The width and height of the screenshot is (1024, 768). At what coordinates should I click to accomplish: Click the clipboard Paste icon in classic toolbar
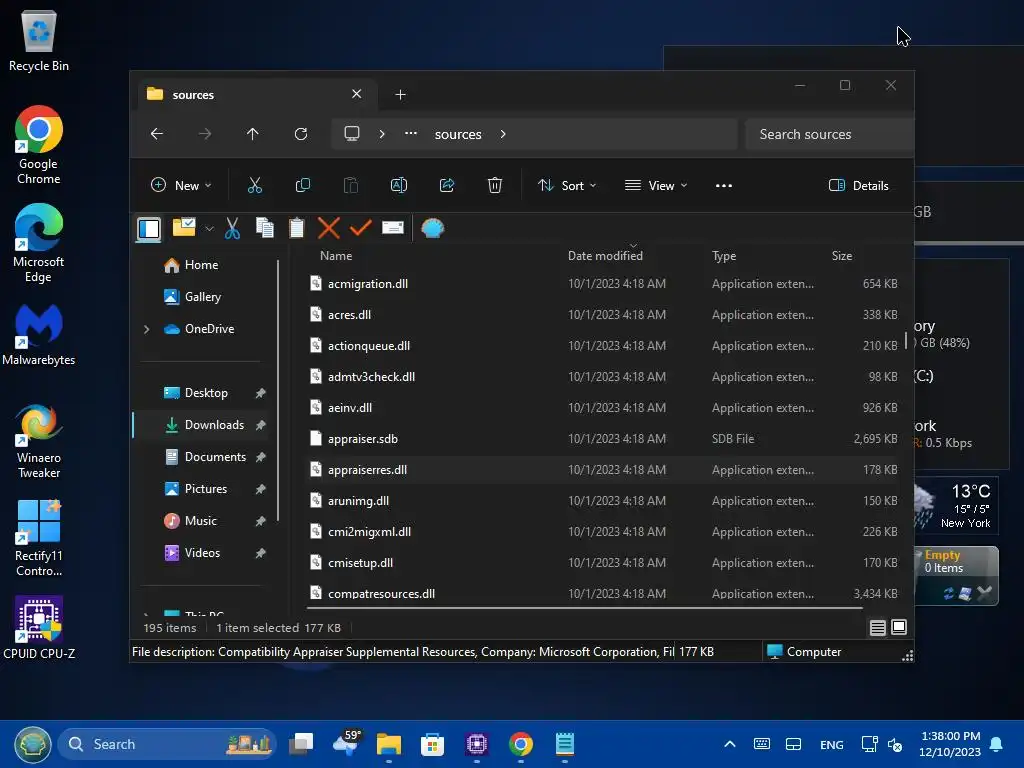296,227
